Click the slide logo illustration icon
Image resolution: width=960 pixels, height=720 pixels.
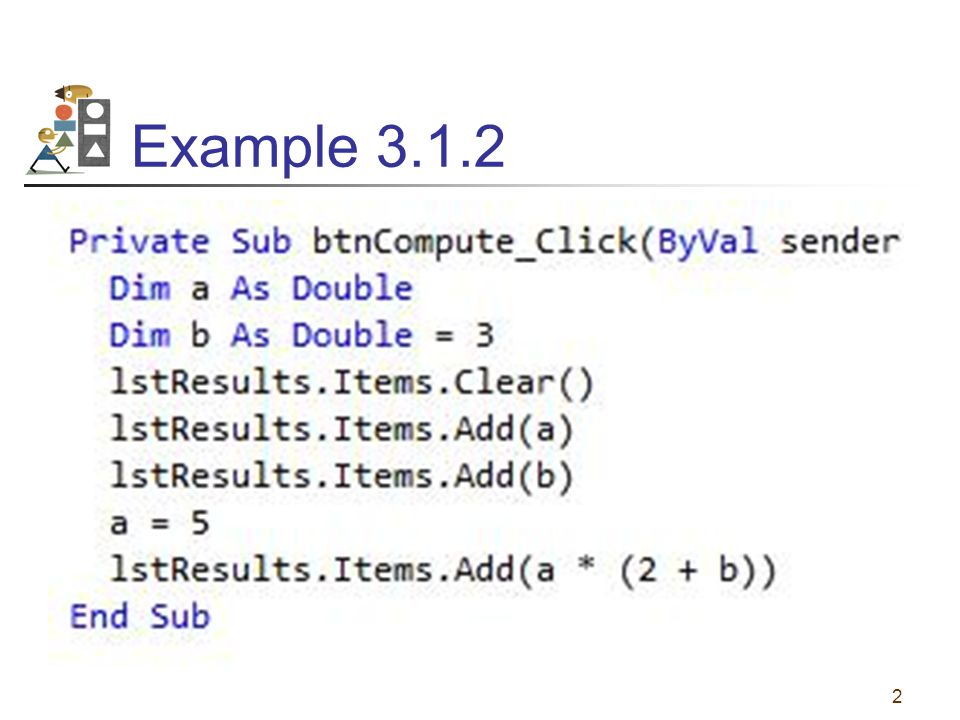coord(69,129)
